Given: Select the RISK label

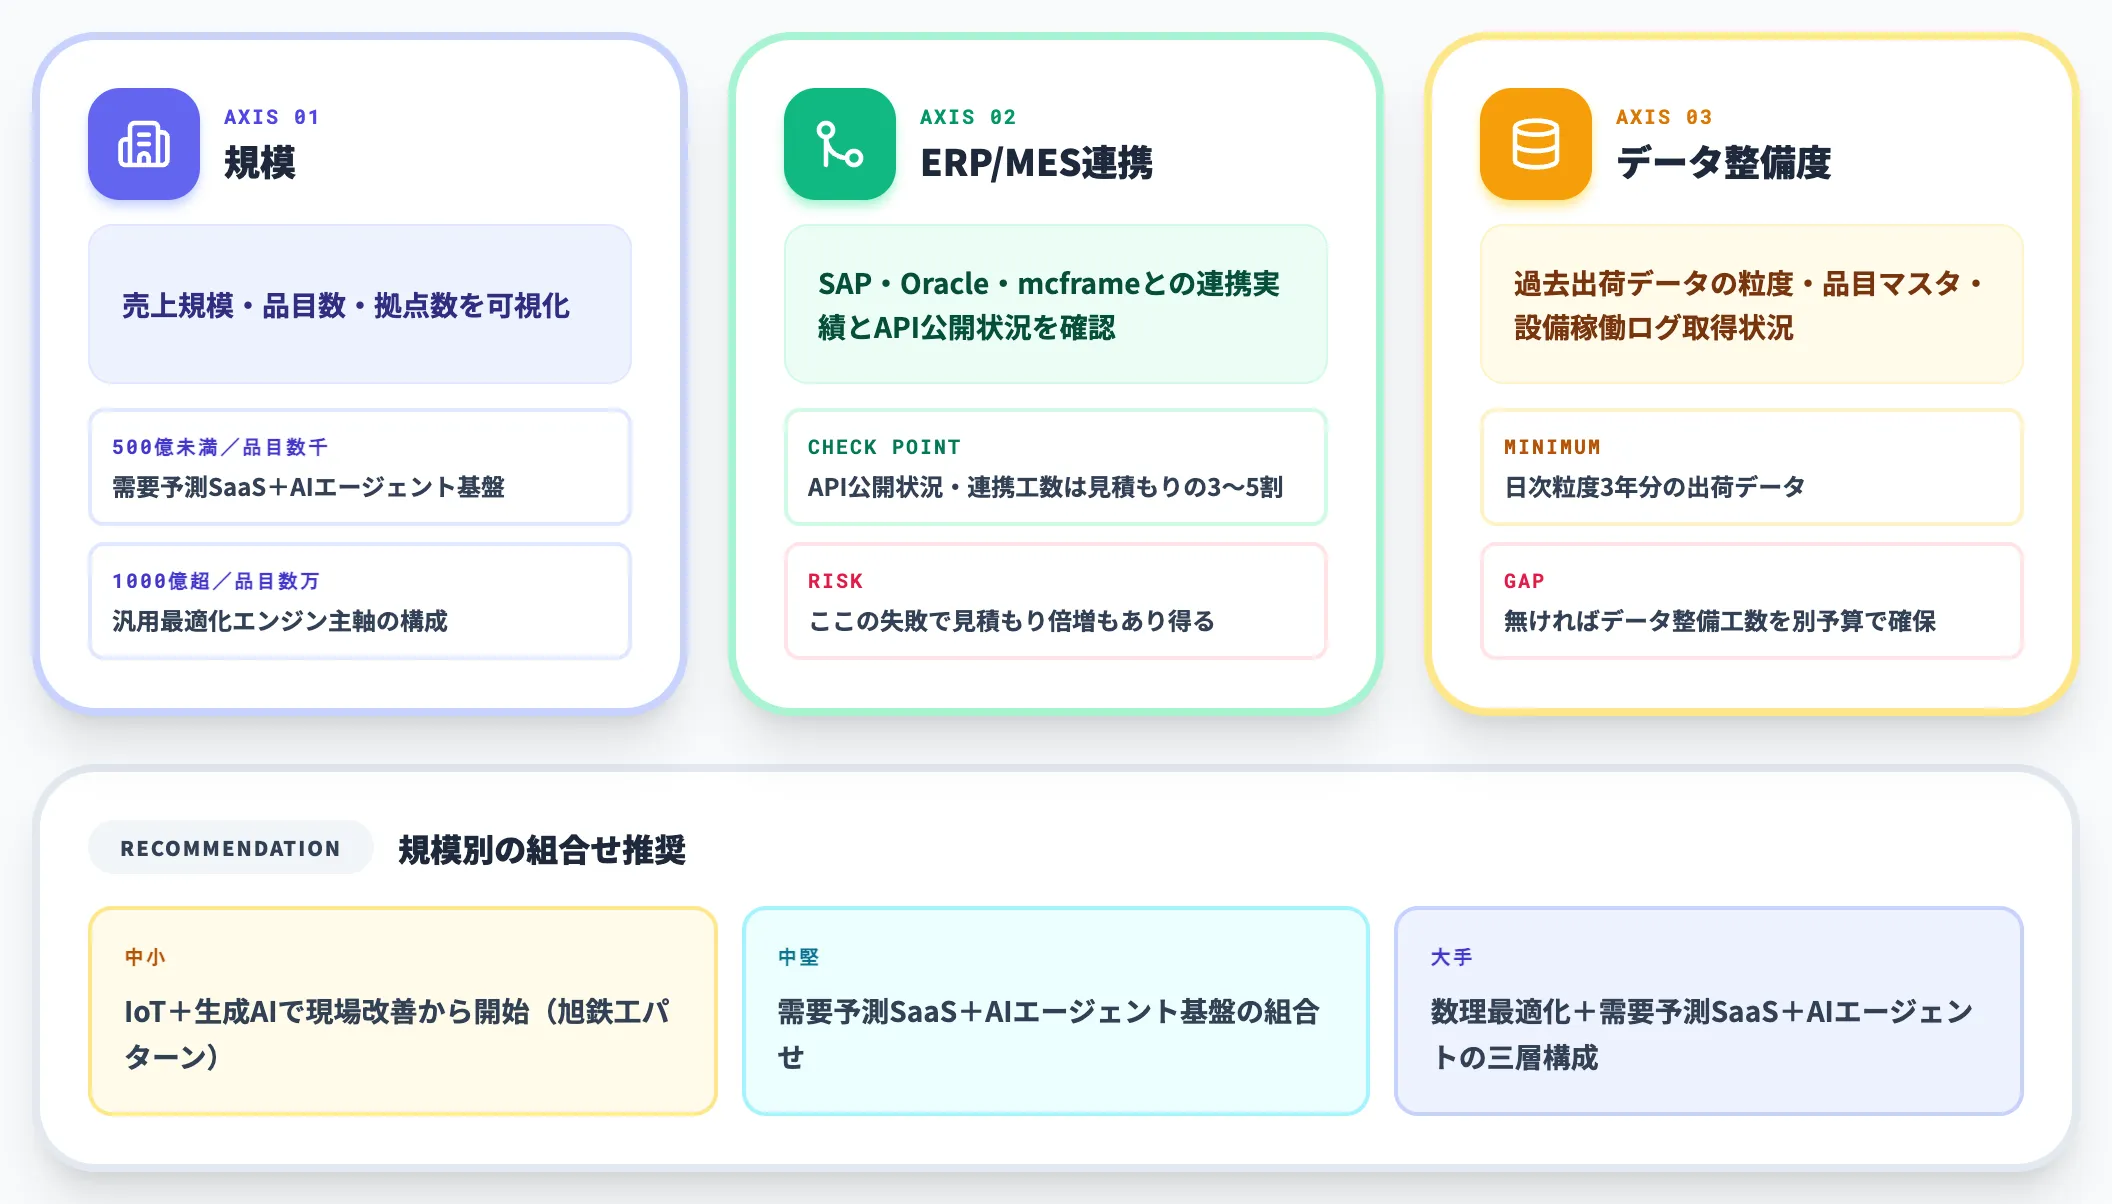Looking at the screenshot, I should [x=835, y=581].
